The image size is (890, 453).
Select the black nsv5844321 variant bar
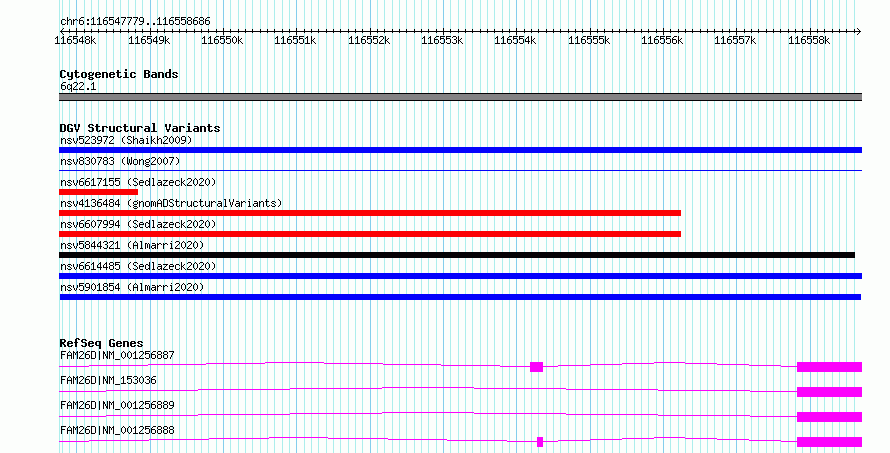pos(457,255)
